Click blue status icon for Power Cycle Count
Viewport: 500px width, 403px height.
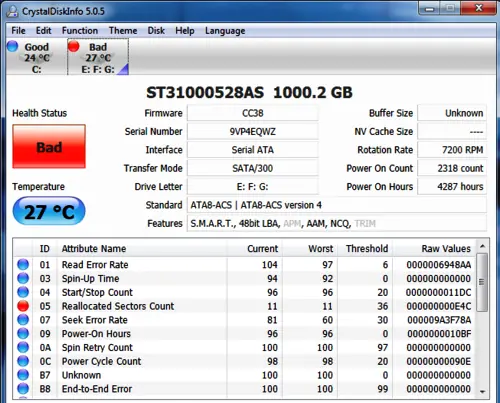pyautogui.click(x=23, y=361)
